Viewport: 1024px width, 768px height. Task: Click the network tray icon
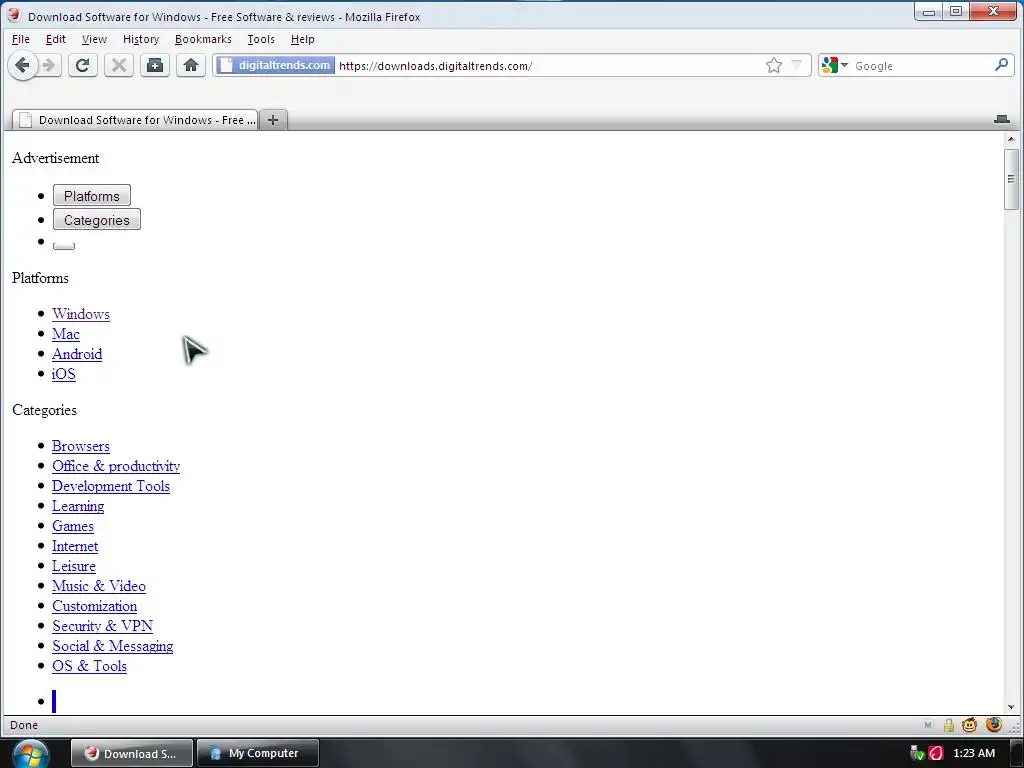pyautogui.click(x=918, y=754)
